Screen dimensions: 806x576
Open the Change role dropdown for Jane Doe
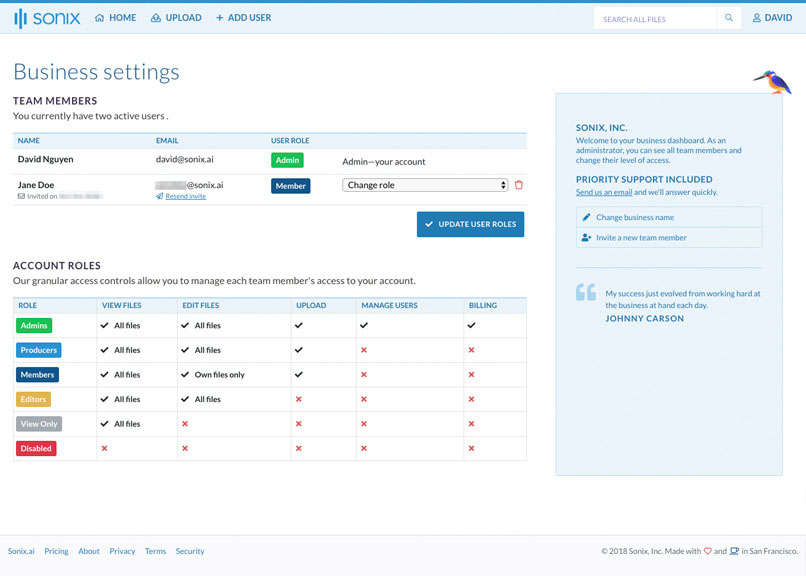(425, 185)
